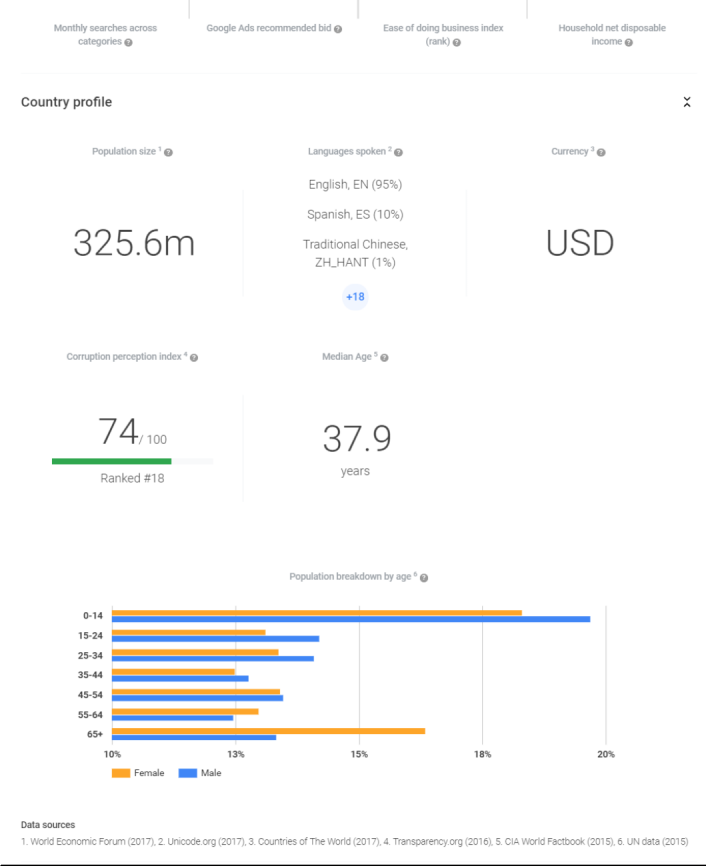Screen dimensions: 706x866
Task: Open Household net disposable income help icon
Action: click(x=628, y=43)
